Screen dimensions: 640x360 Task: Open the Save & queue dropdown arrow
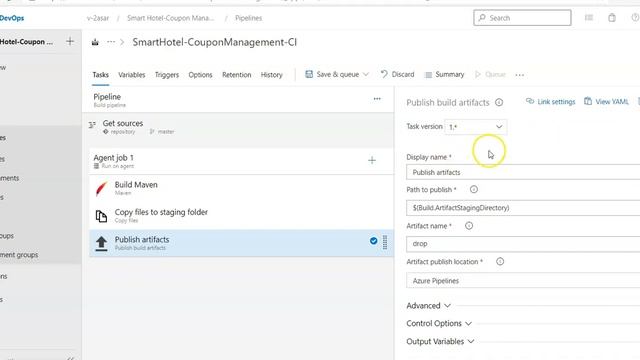tap(366, 74)
